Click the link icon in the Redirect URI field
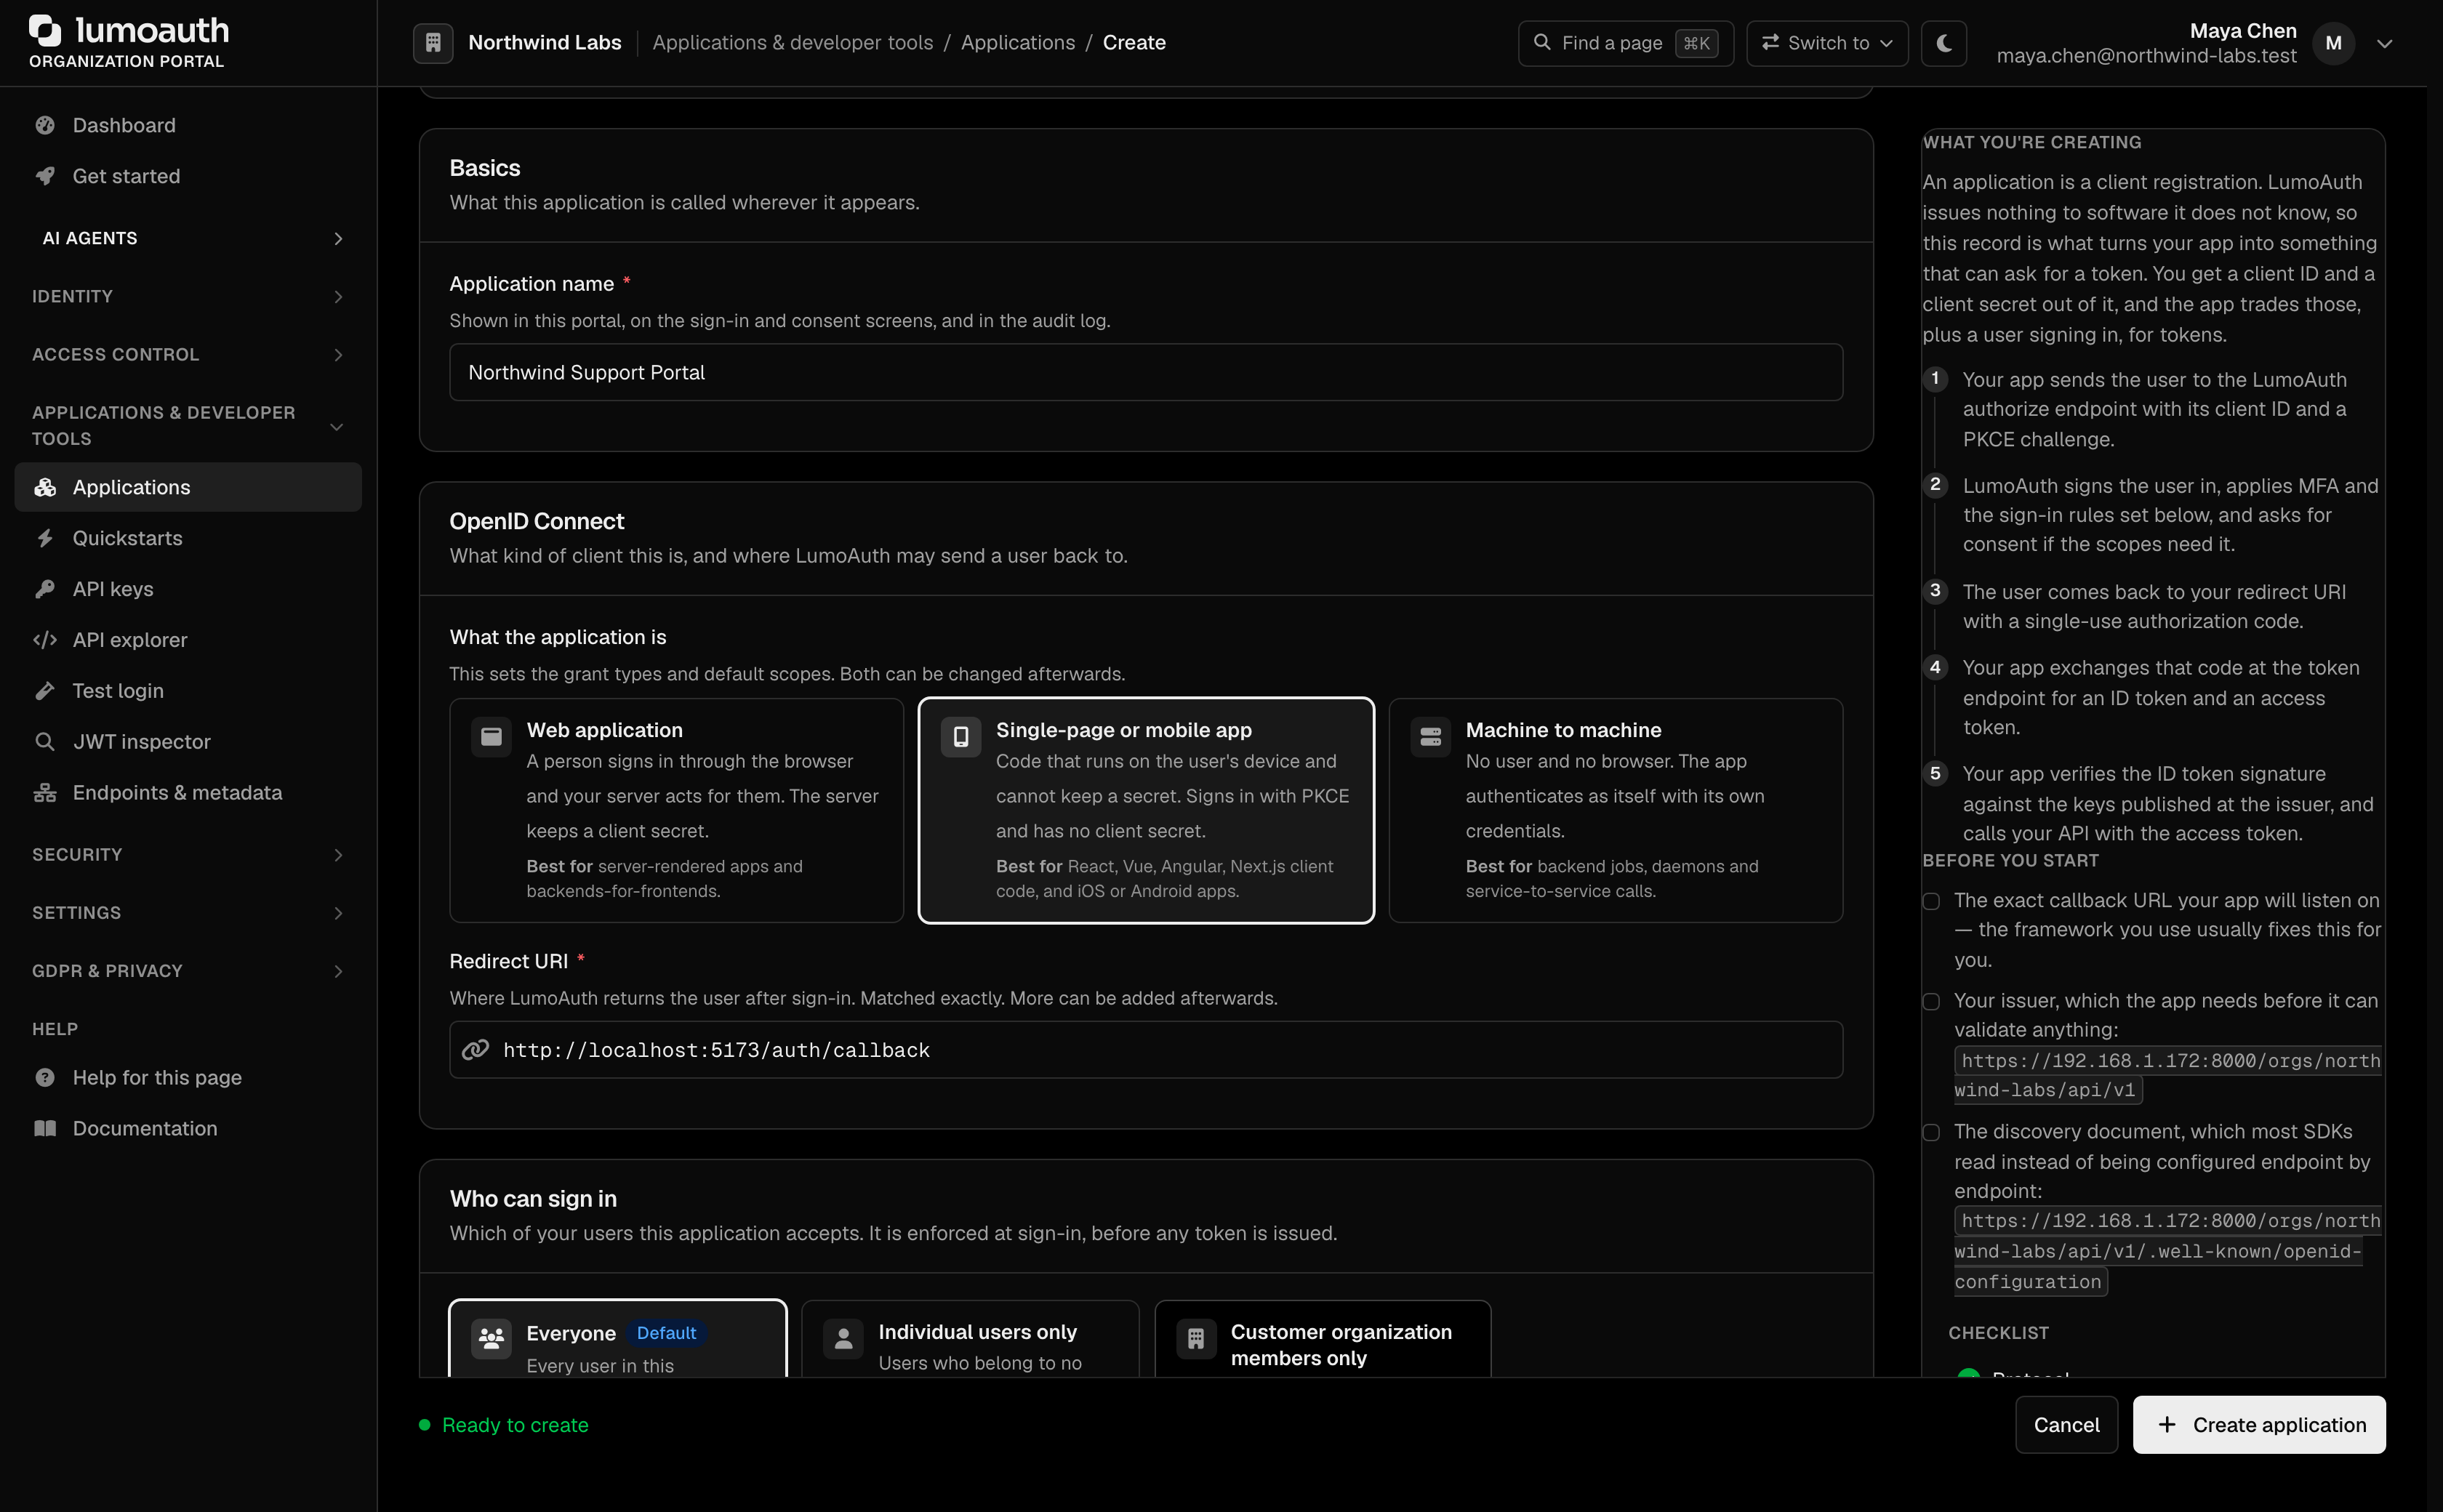This screenshot has width=2443, height=1512. pyautogui.click(x=476, y=1049)
